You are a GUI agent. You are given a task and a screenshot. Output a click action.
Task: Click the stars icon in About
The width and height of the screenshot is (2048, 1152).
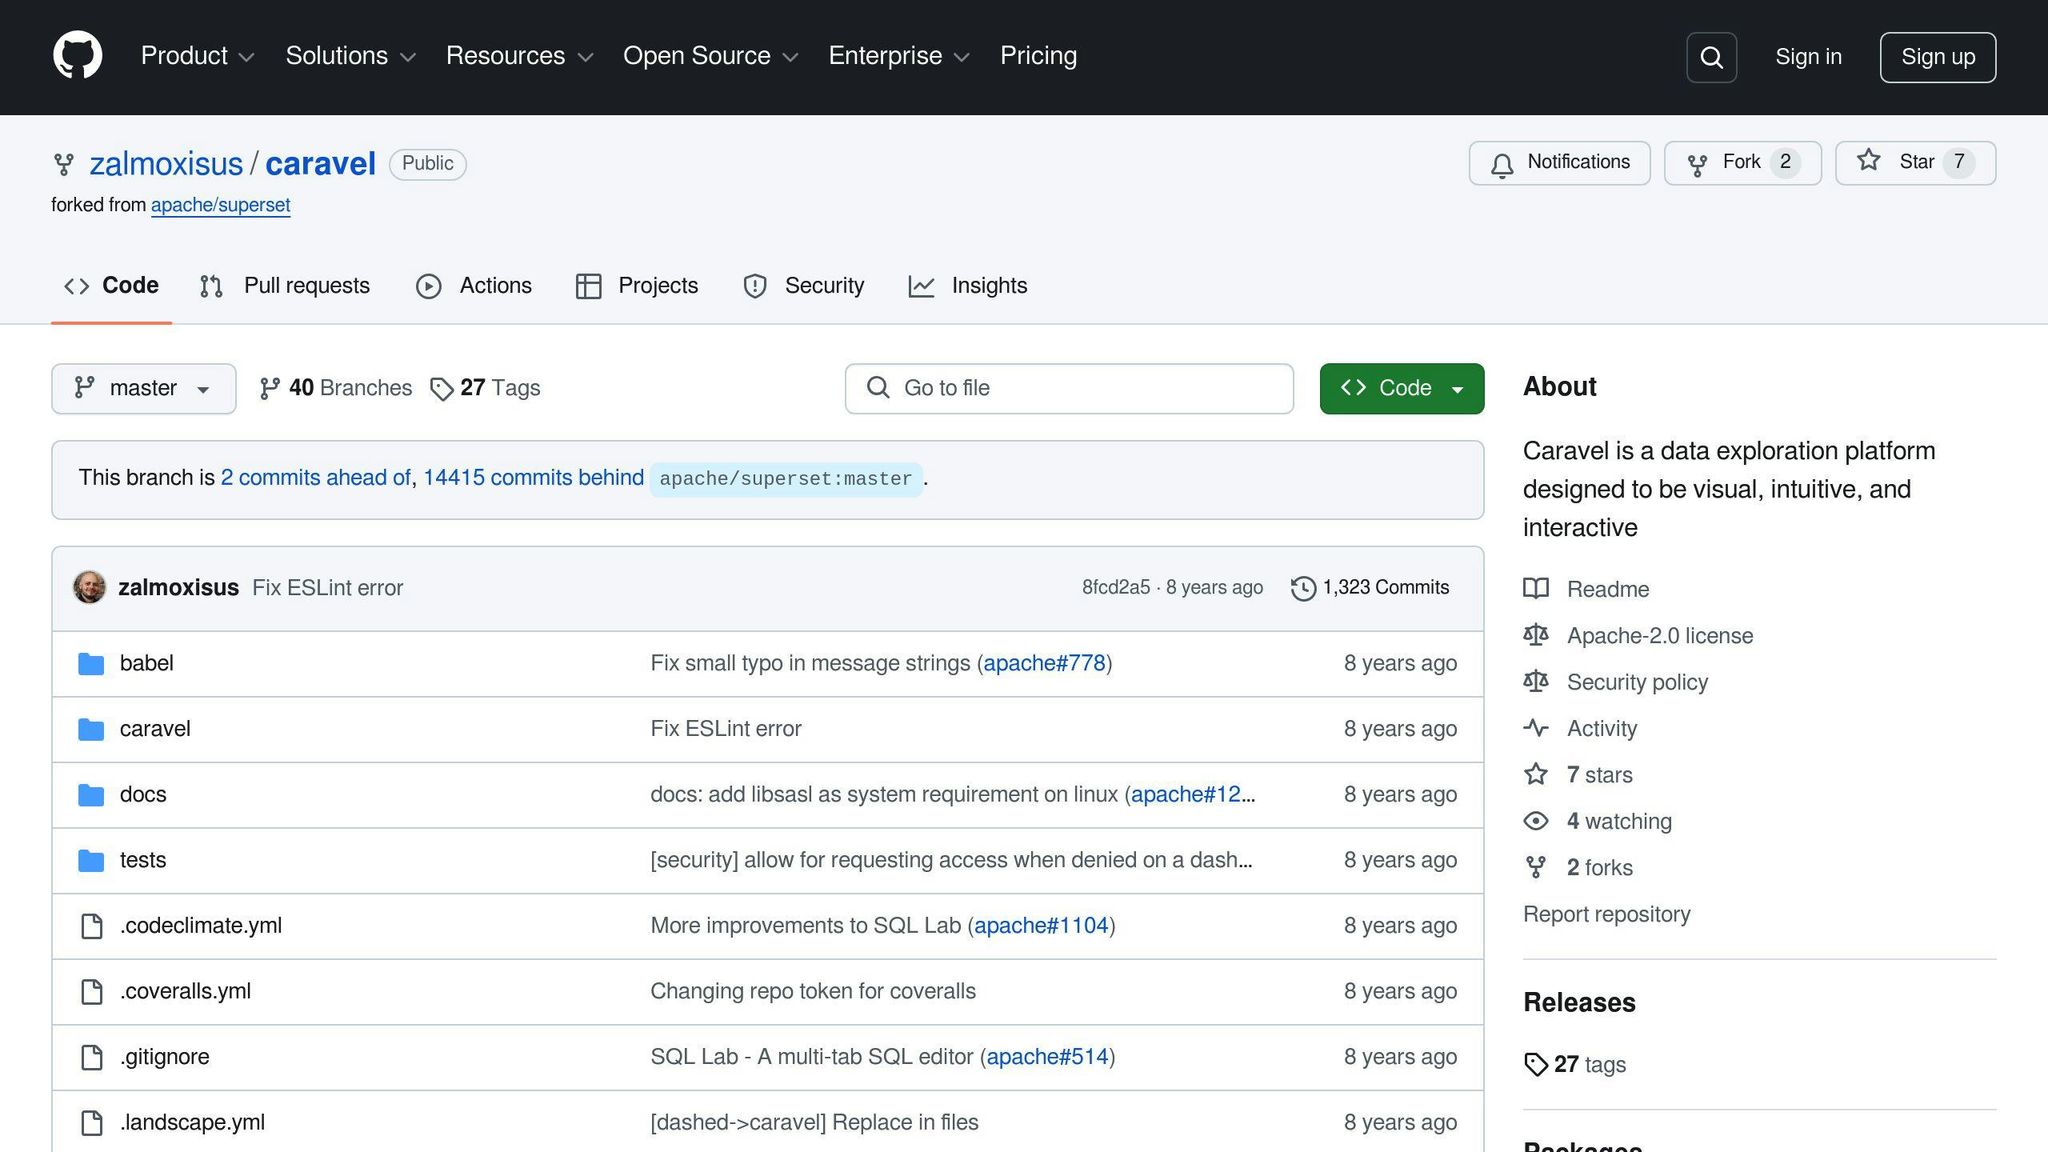pyautogui.click(x=1536, y=774)
